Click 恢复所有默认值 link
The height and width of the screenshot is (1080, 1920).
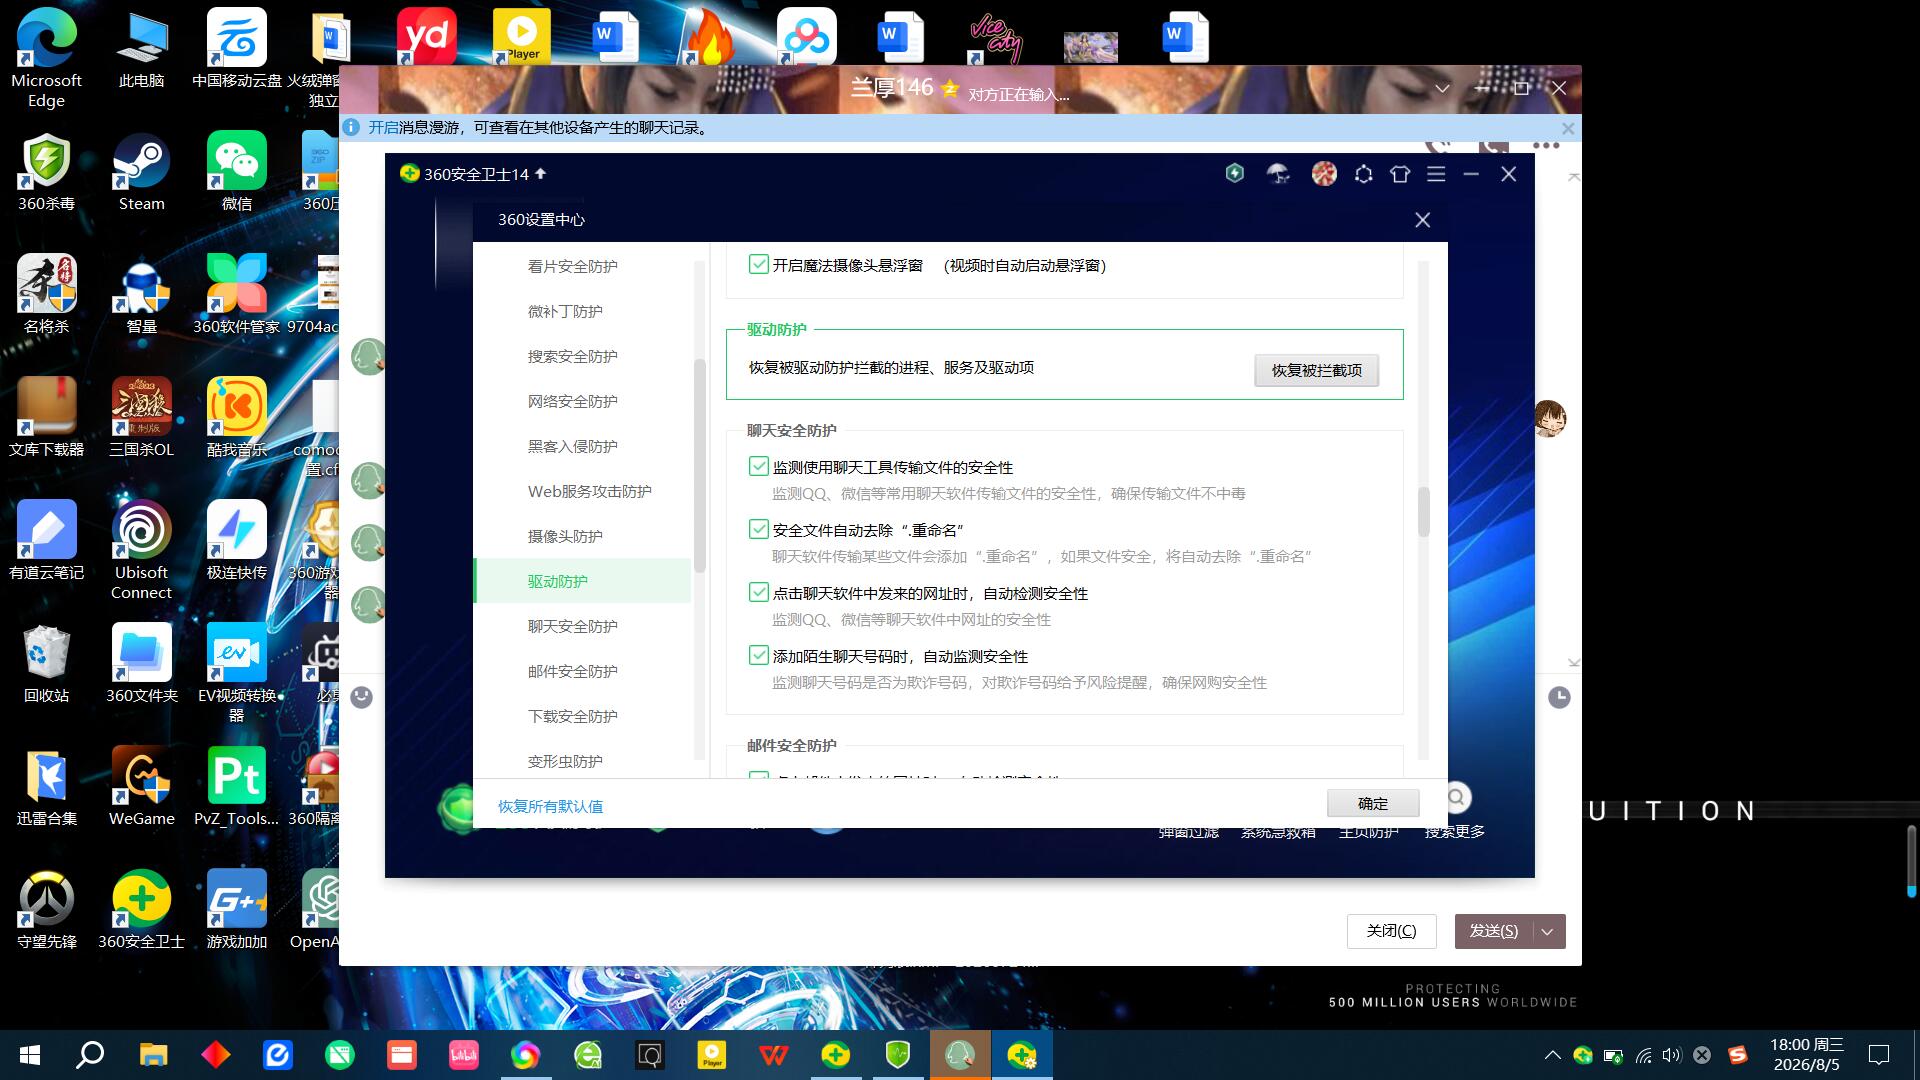tap(551, 806)
